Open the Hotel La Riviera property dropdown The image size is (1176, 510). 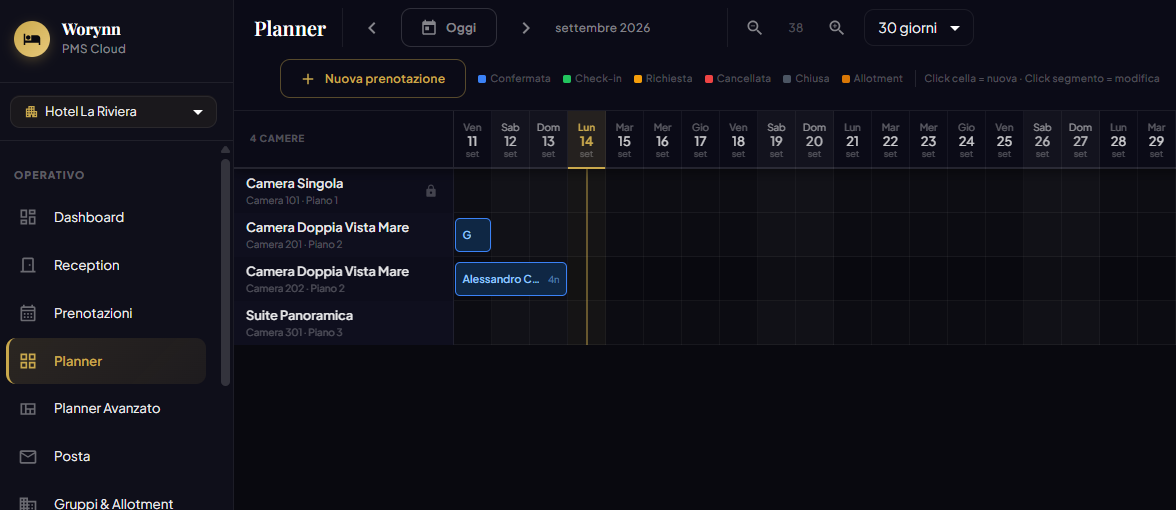[113, 112]
